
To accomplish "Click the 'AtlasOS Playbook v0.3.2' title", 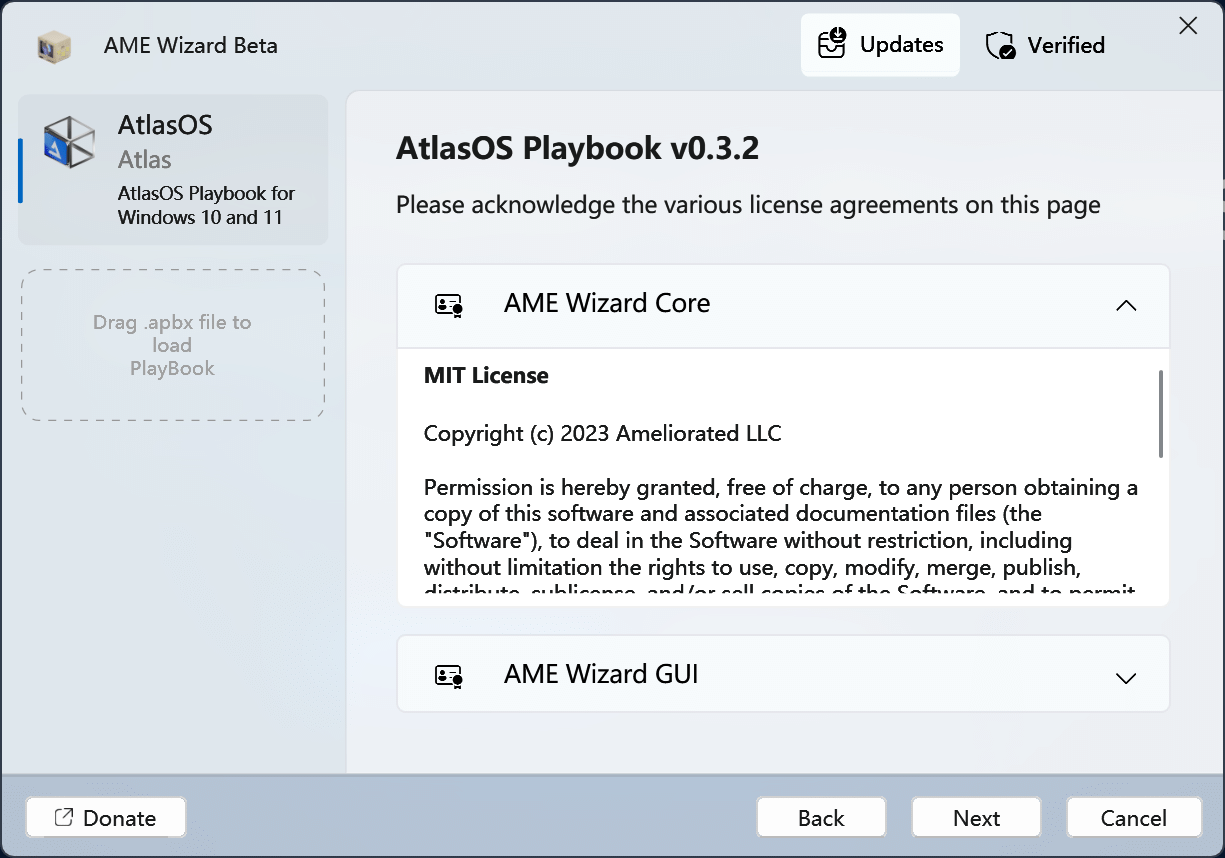I will 578,148.
